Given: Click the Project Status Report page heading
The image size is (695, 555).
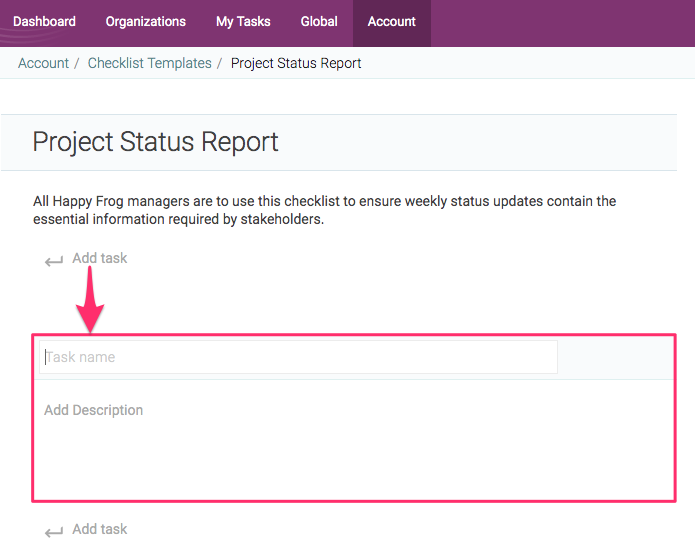Looking at the screenshot, I should tap(155, 142).
